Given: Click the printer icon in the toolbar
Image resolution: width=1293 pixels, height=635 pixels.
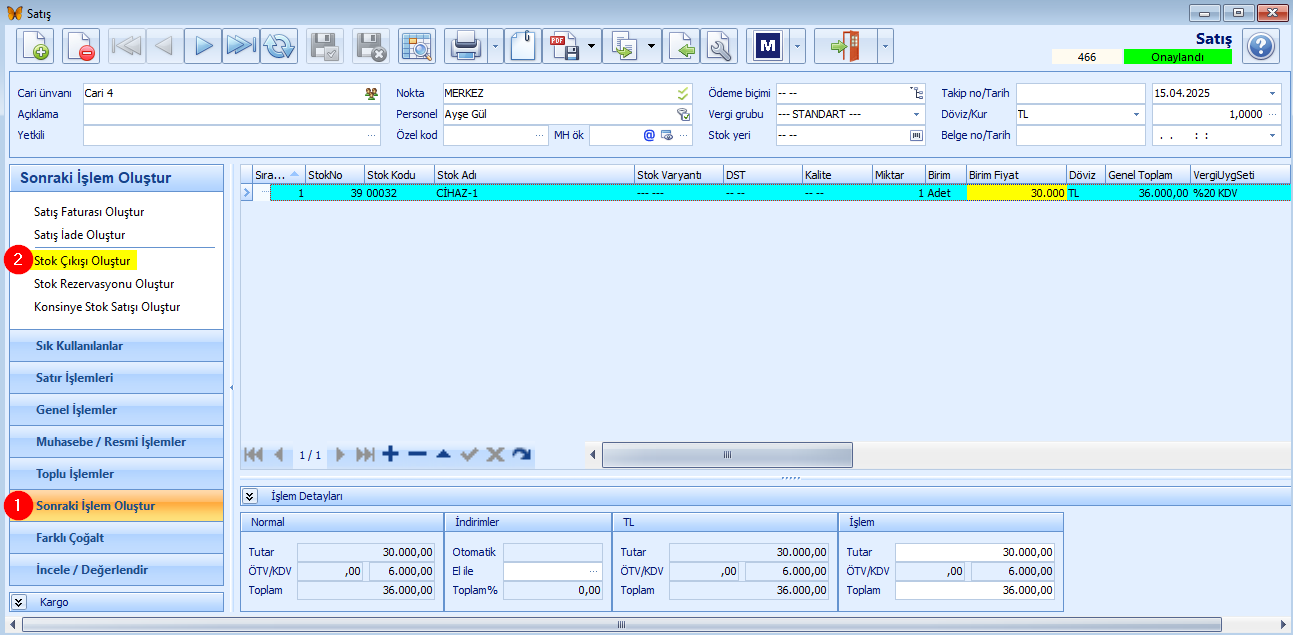Looking at the screenshot, I should [x=466, y=46].
